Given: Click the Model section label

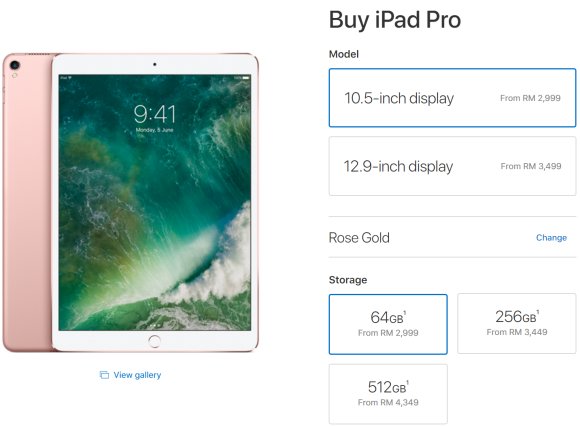Looking at the screenshot, I should (x=344, y=54).
